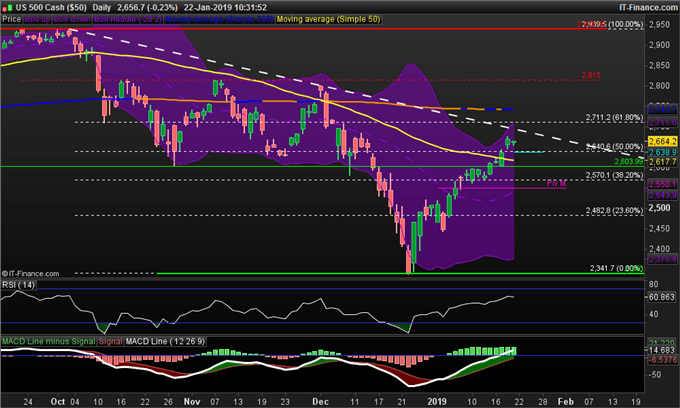Click the 2,640.6 (50.00%) Fibonacci label
The width and height of the screenshot is (680, 408).
tap(614, 147)
